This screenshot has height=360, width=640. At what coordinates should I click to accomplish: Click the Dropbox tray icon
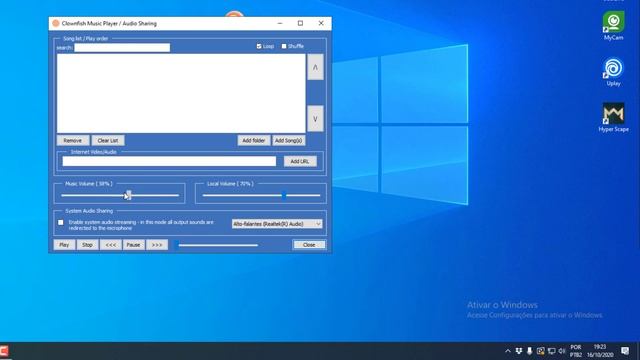click(x=519, y=351)
